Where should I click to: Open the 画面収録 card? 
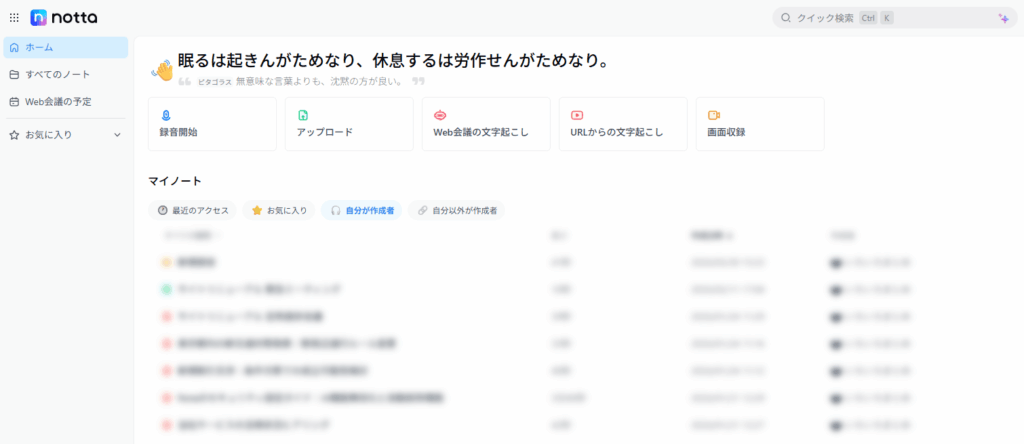click(x=760, y=124)
